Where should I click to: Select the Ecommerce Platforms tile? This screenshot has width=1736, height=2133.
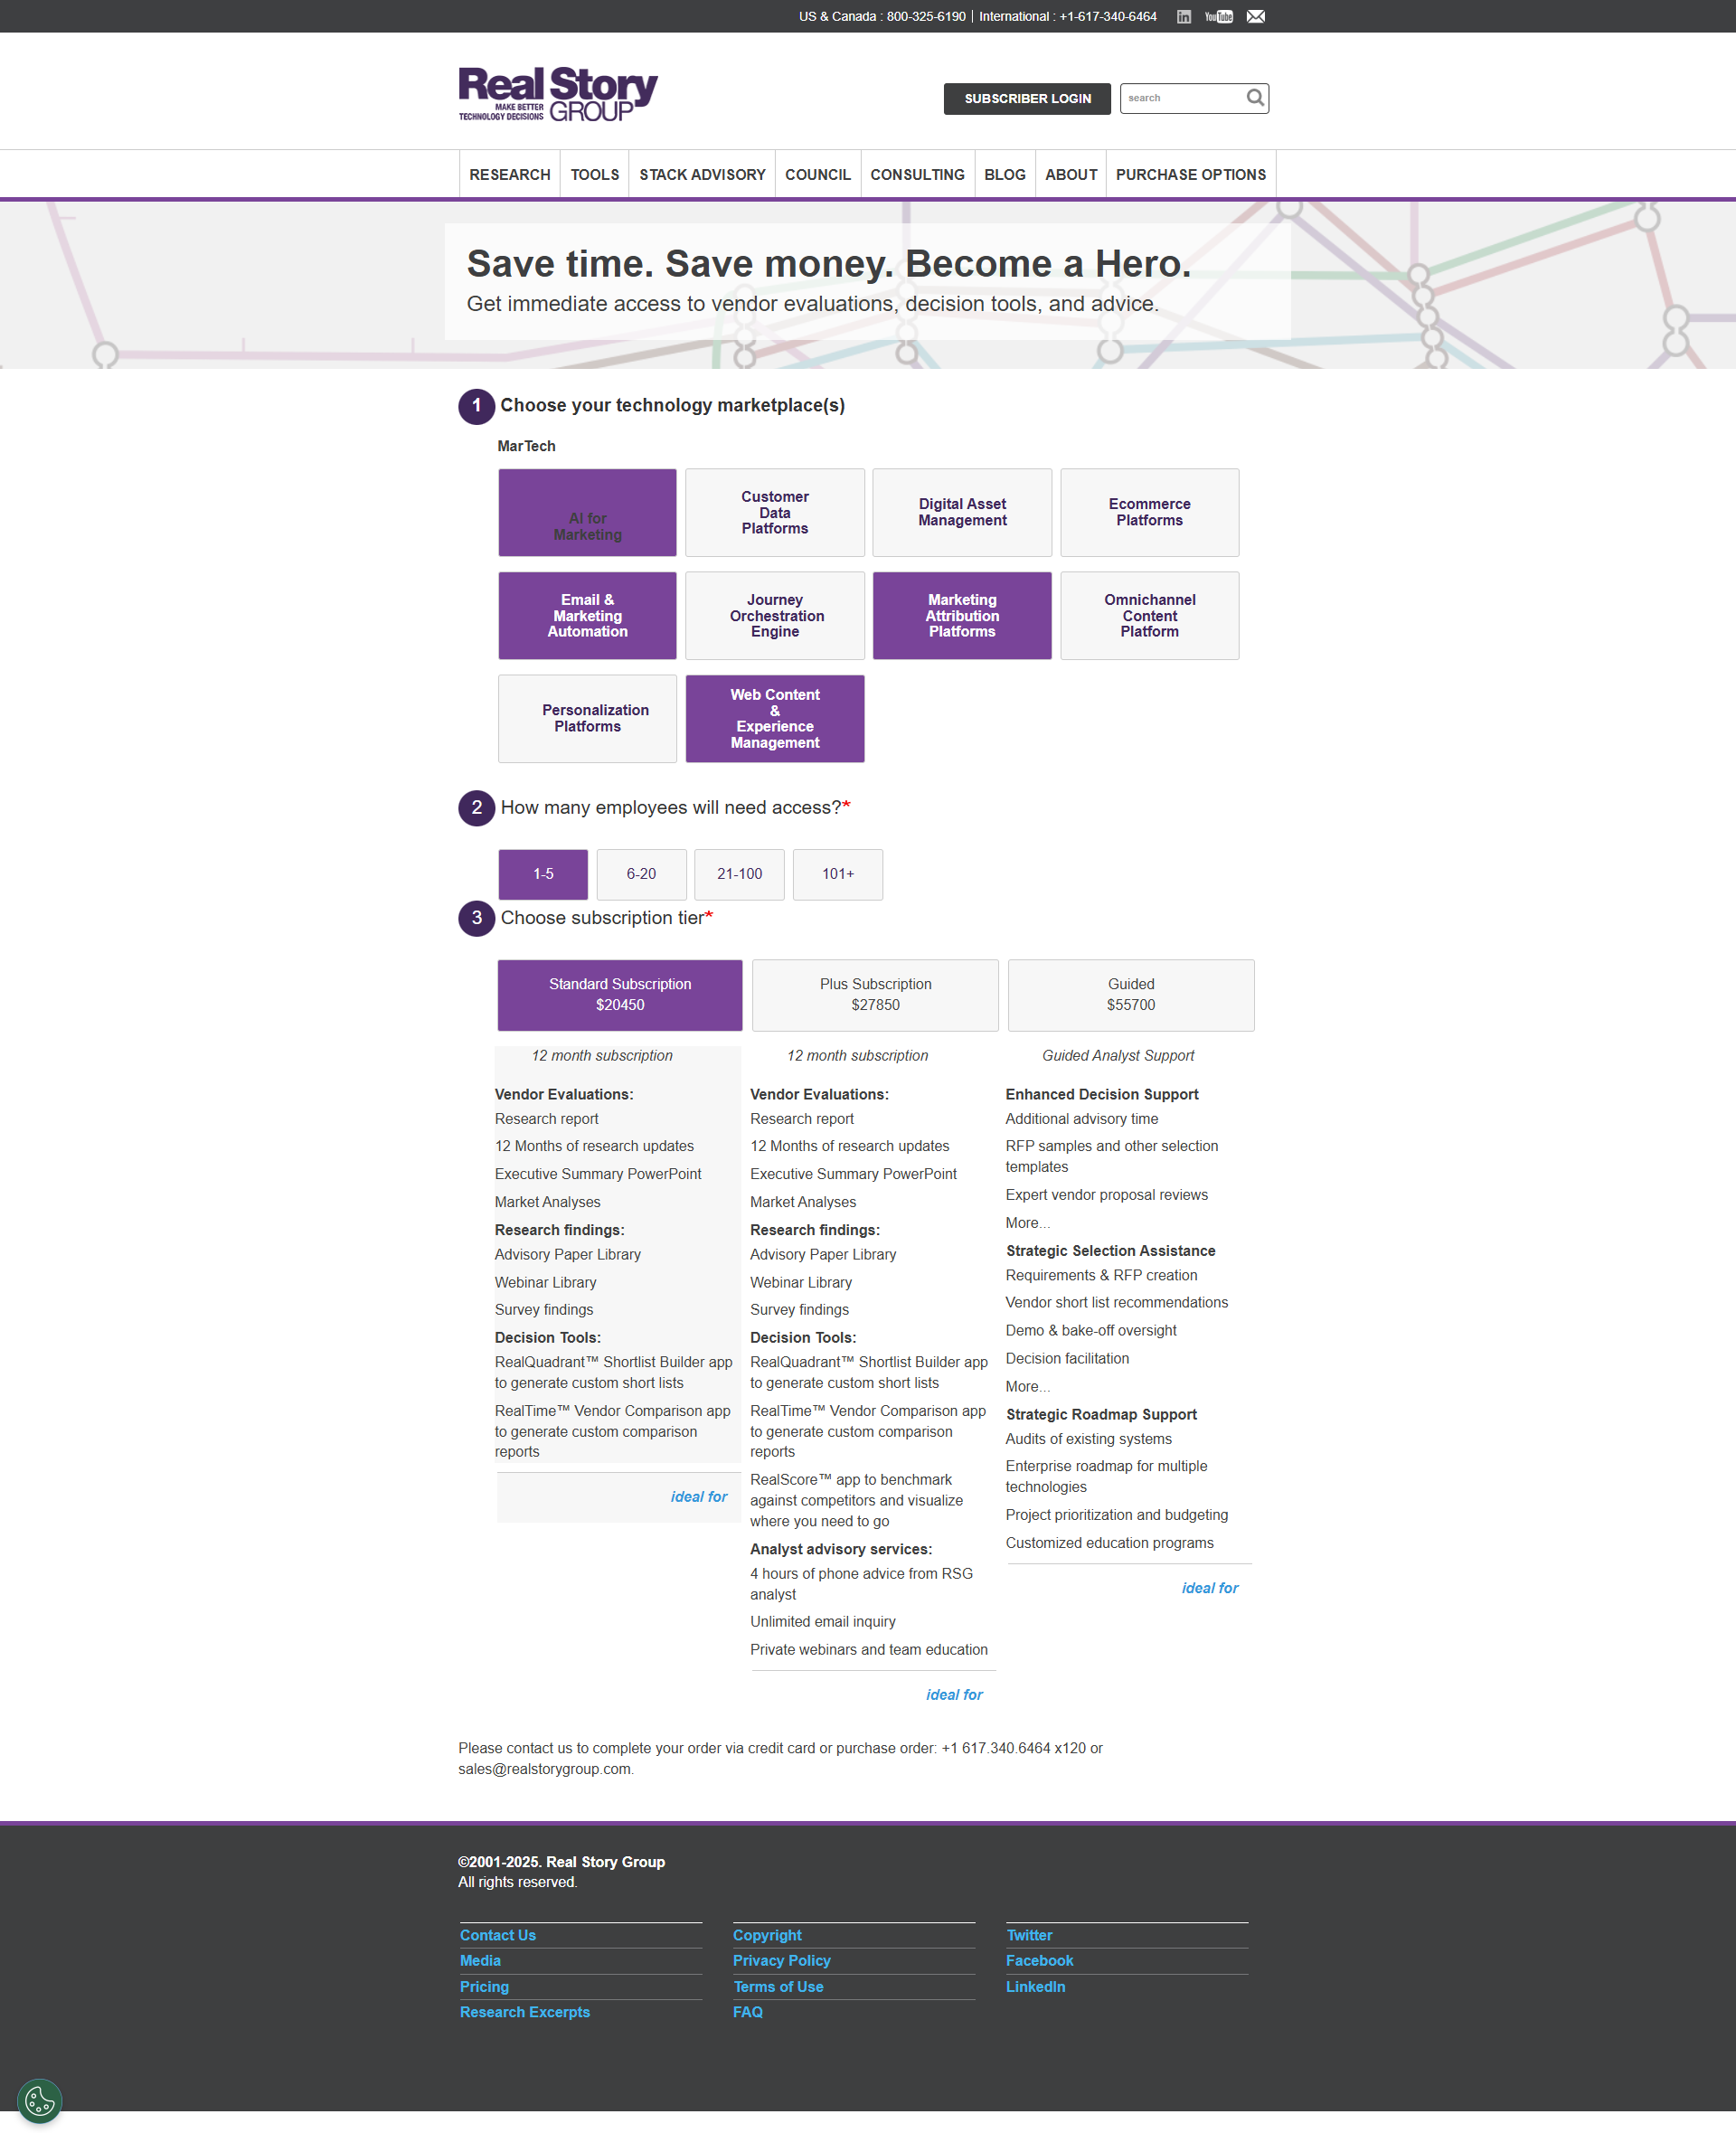[1149, 512]
